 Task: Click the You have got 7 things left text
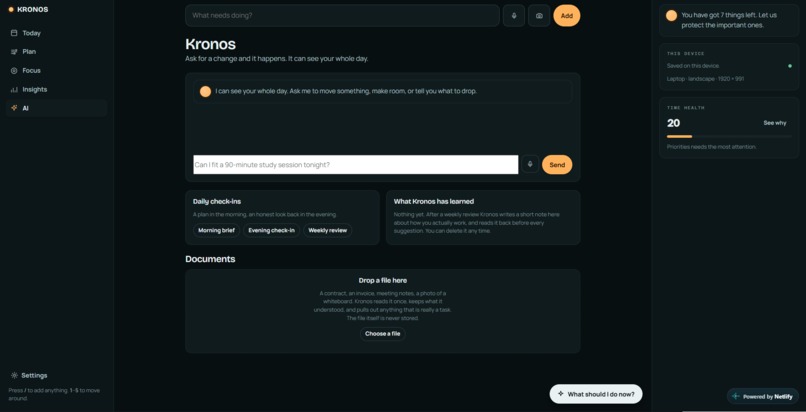pos(729,20)
